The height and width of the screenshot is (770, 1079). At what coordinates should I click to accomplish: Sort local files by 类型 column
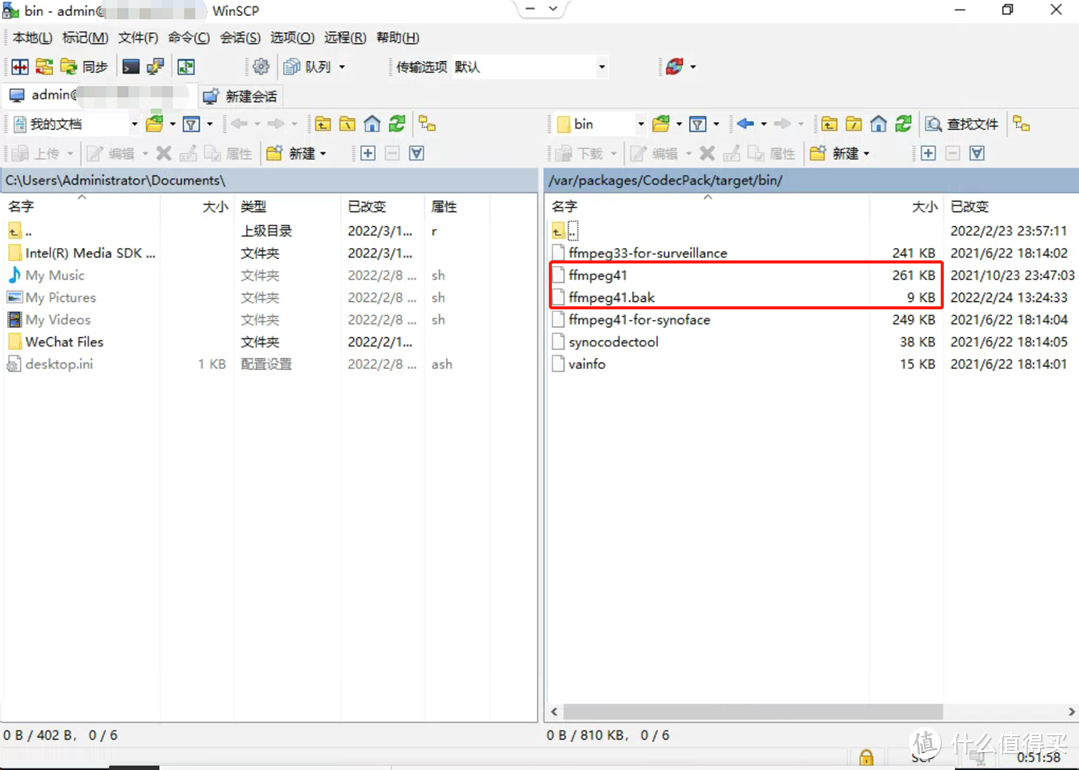[287, 206]
